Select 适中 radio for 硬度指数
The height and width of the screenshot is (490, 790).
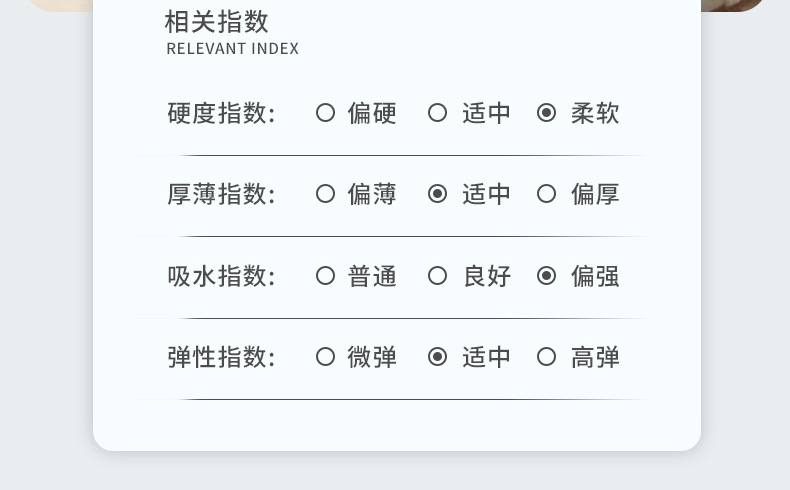tap(437, 113)
